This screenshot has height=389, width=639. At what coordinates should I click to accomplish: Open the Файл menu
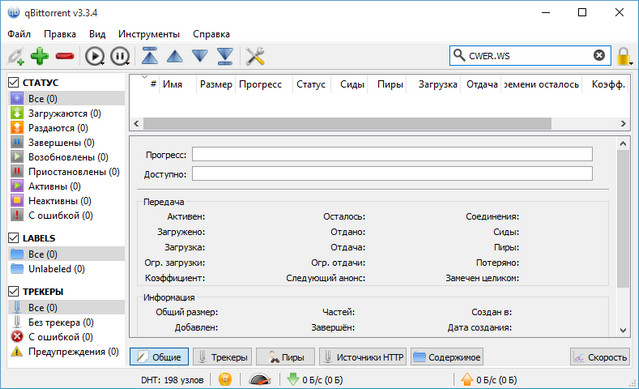click(19, 34)
